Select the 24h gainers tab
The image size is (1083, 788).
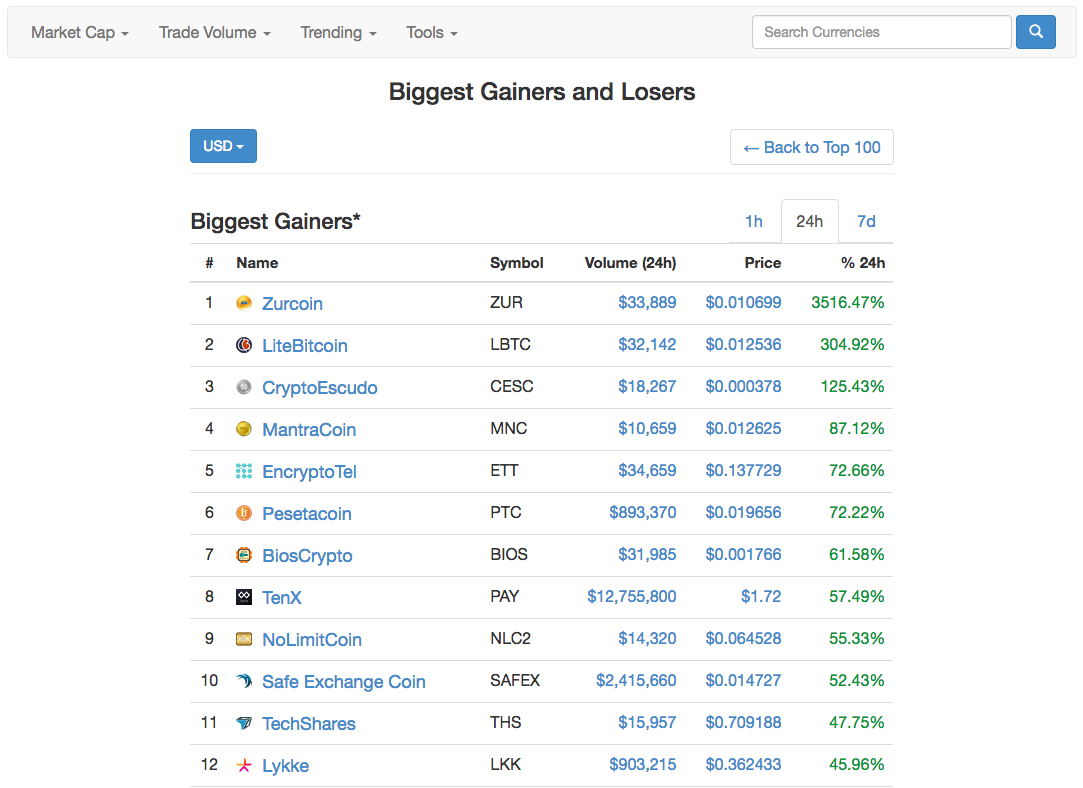pyautogui.click(x=809, y=221)
